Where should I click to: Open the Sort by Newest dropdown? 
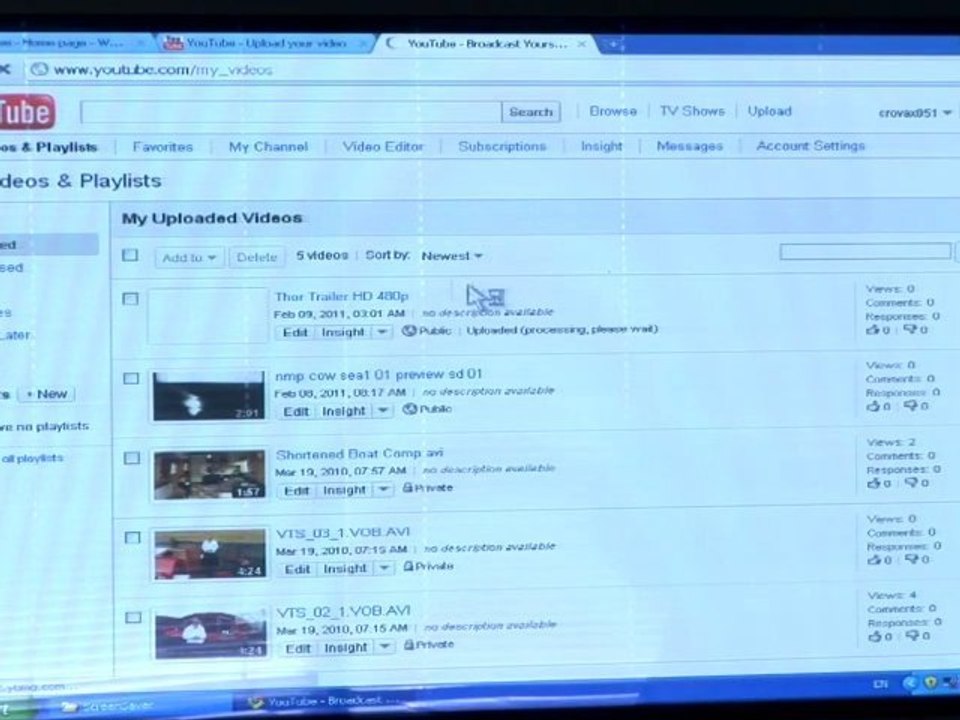pyautogui.click(x=452, y=256)
